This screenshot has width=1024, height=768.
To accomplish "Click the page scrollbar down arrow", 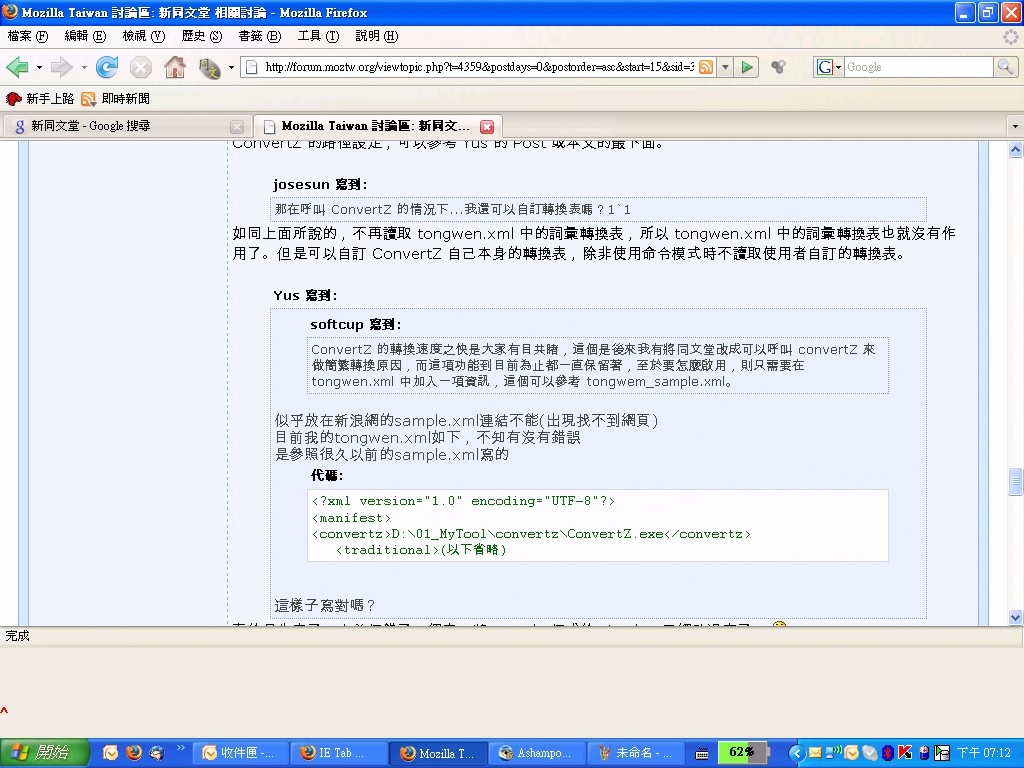I will click(1015, 616).
